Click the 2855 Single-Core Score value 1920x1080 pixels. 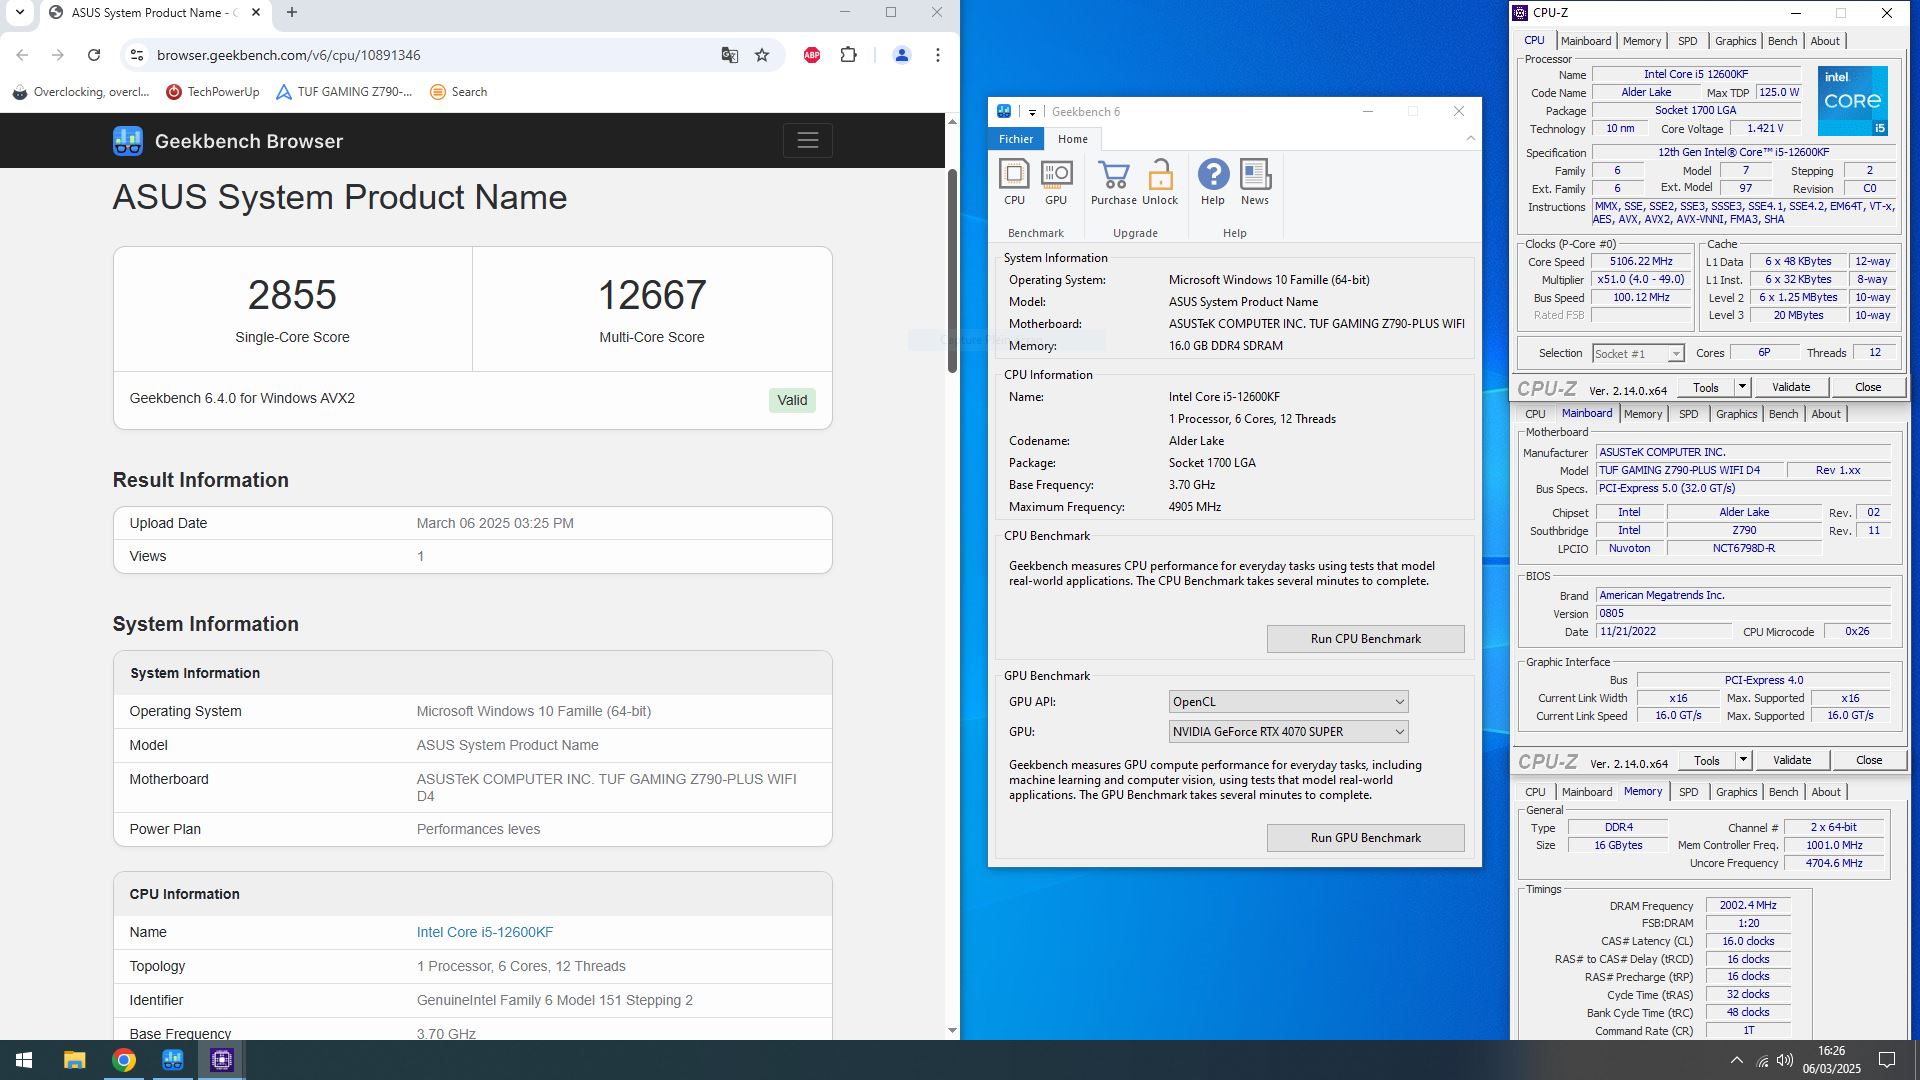coord(292,295)
